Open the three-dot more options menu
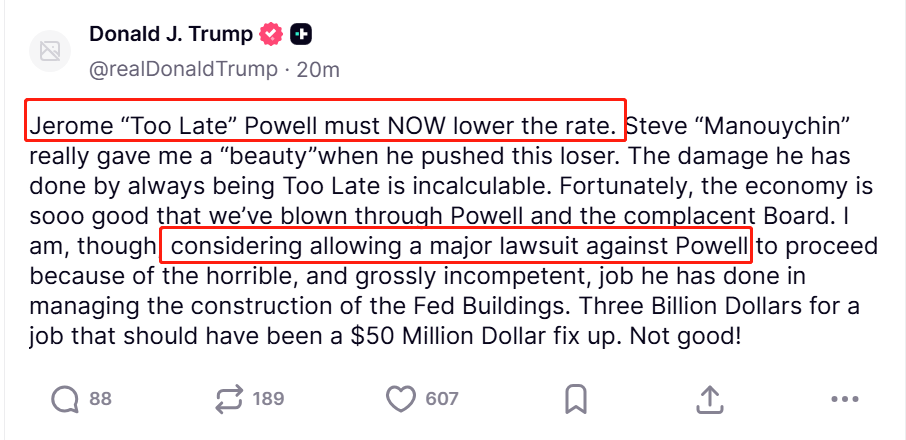906x440 pixels. tap(845, 399)
